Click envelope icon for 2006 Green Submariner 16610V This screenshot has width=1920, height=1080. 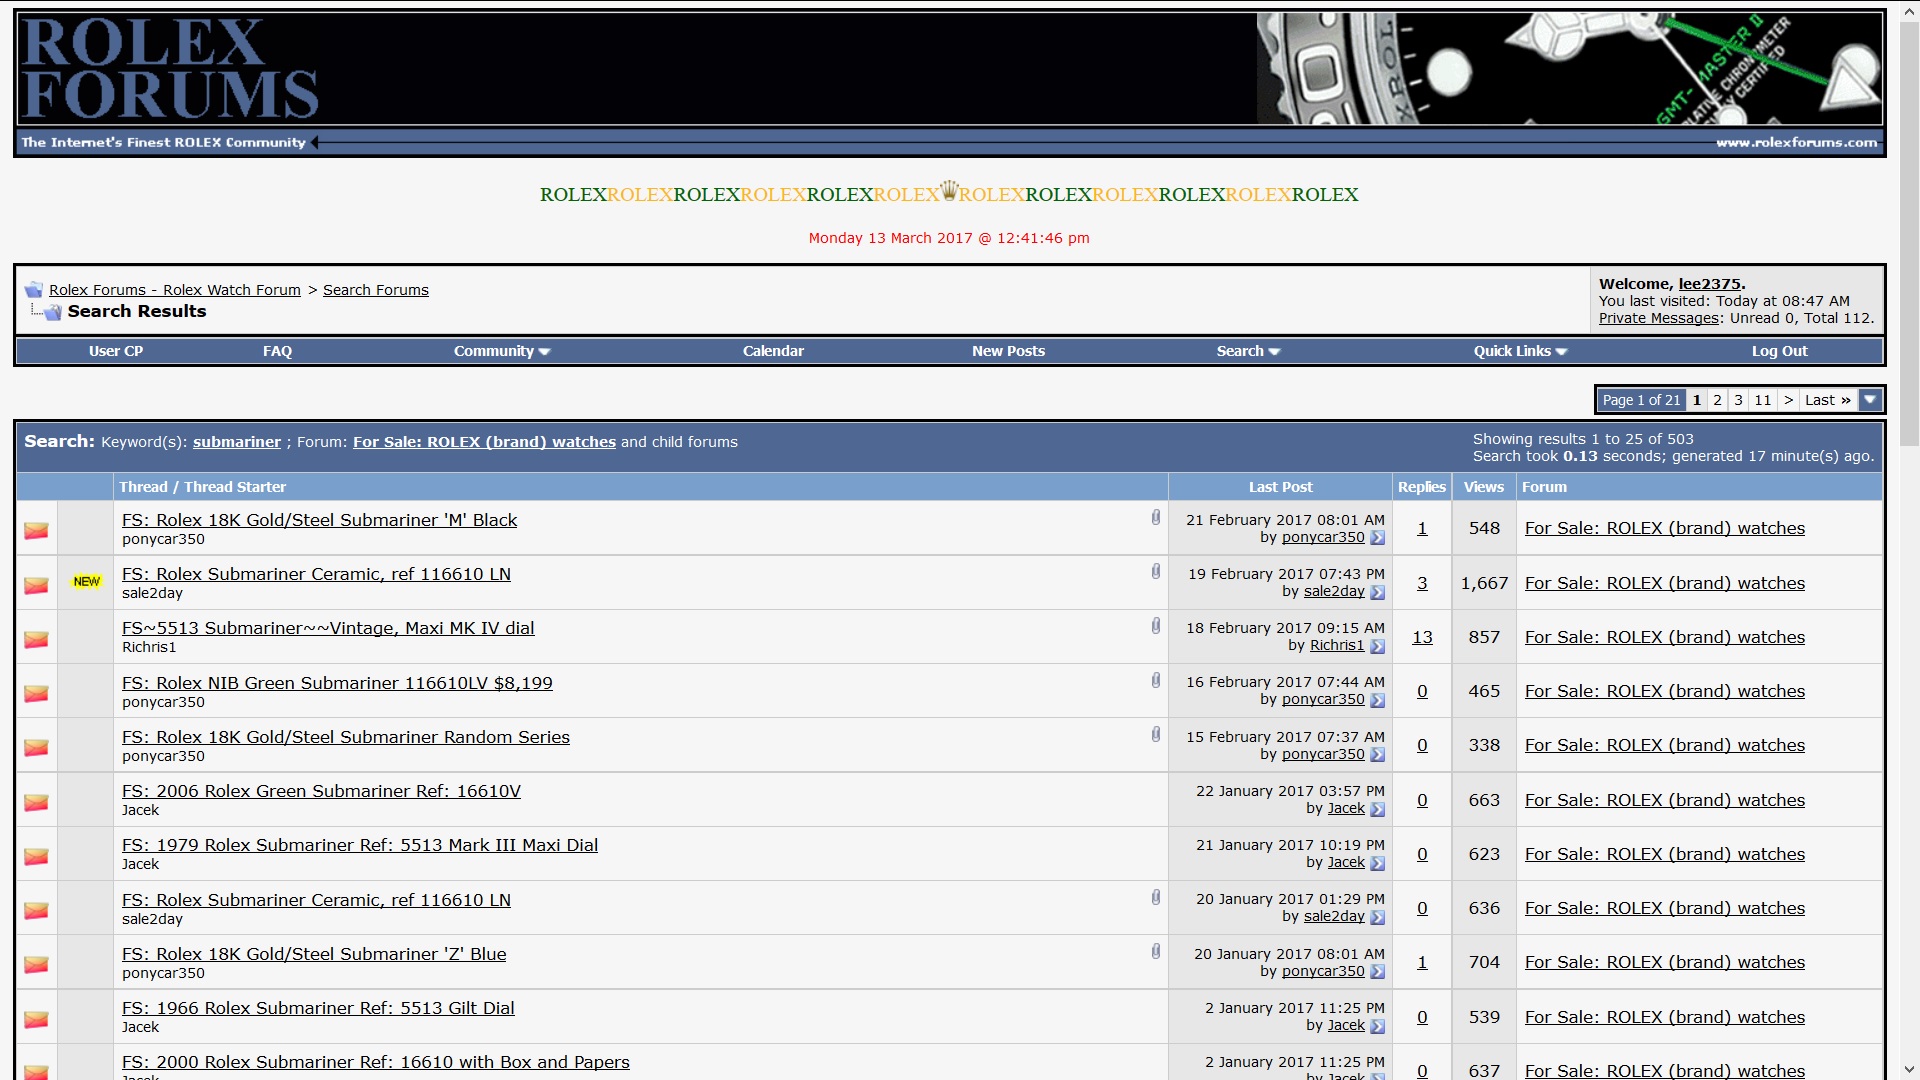coord(36,802)
